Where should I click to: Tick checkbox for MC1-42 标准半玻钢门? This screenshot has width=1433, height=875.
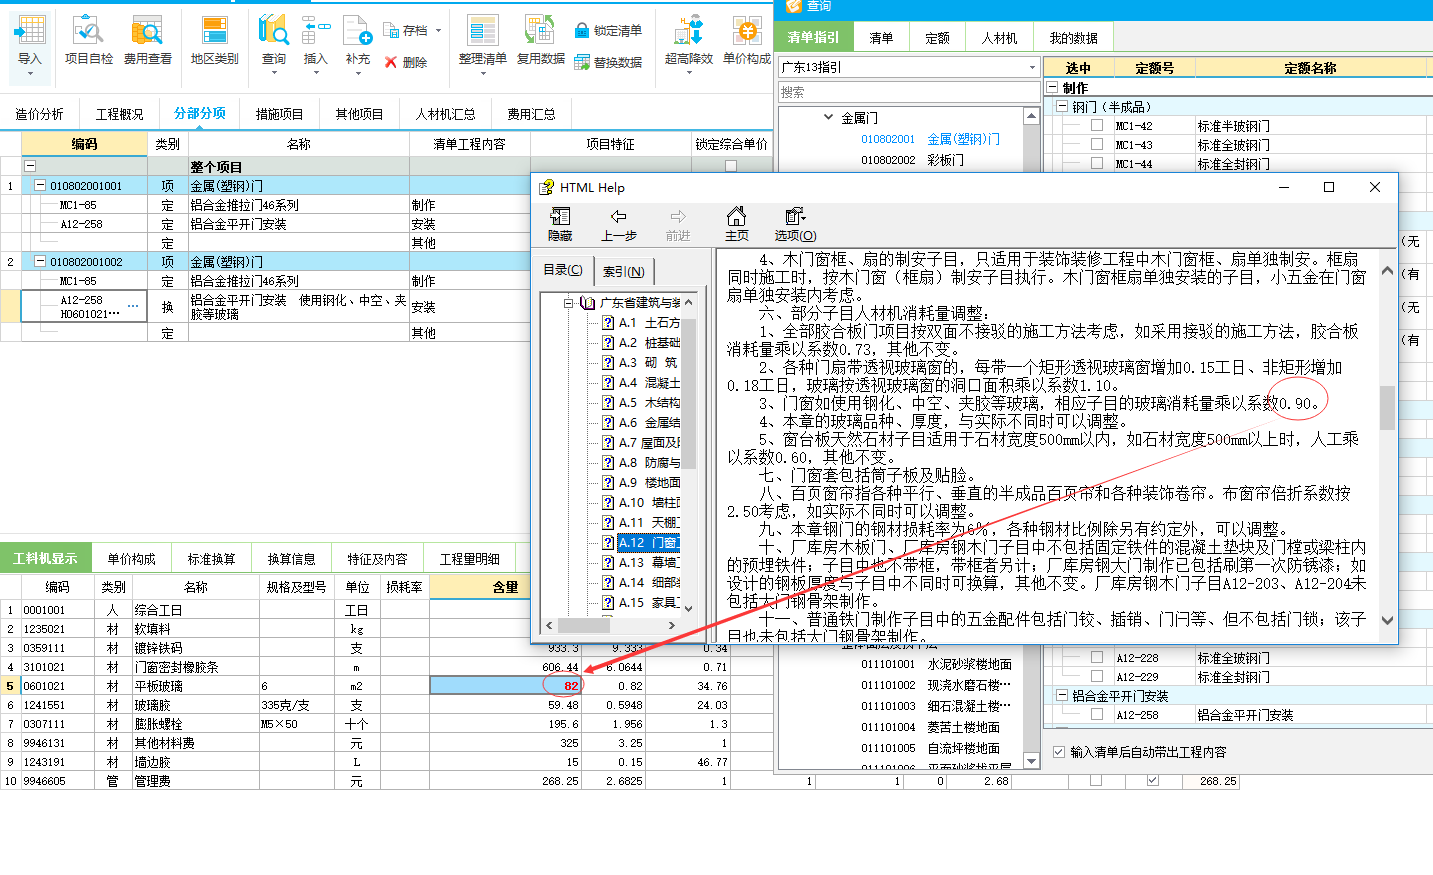(x=1097, y=126)
